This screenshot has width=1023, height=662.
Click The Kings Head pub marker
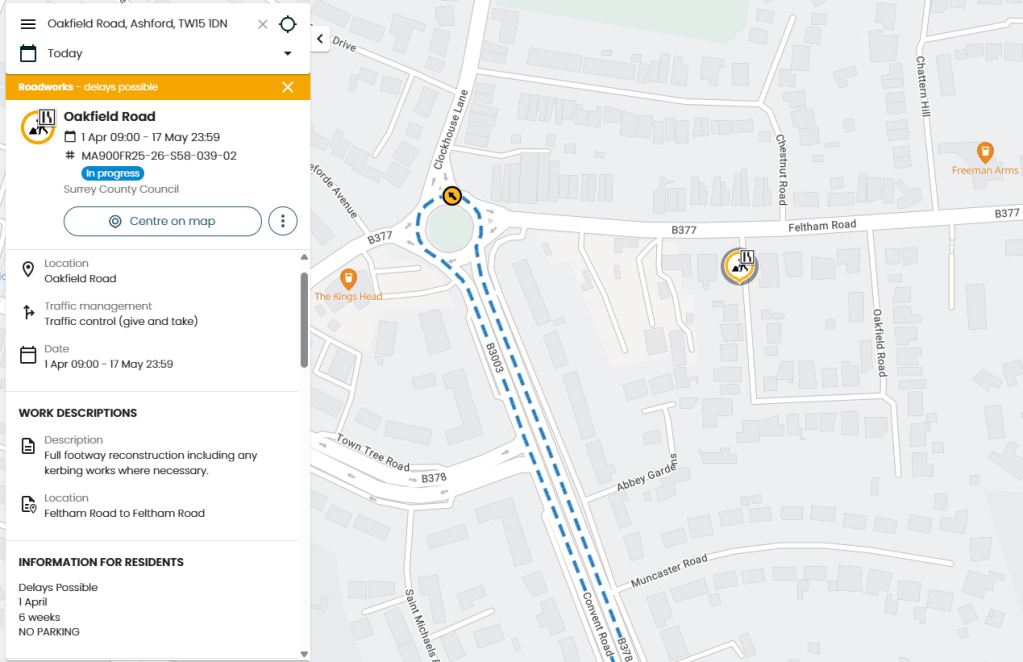click(x=348, y=277)
